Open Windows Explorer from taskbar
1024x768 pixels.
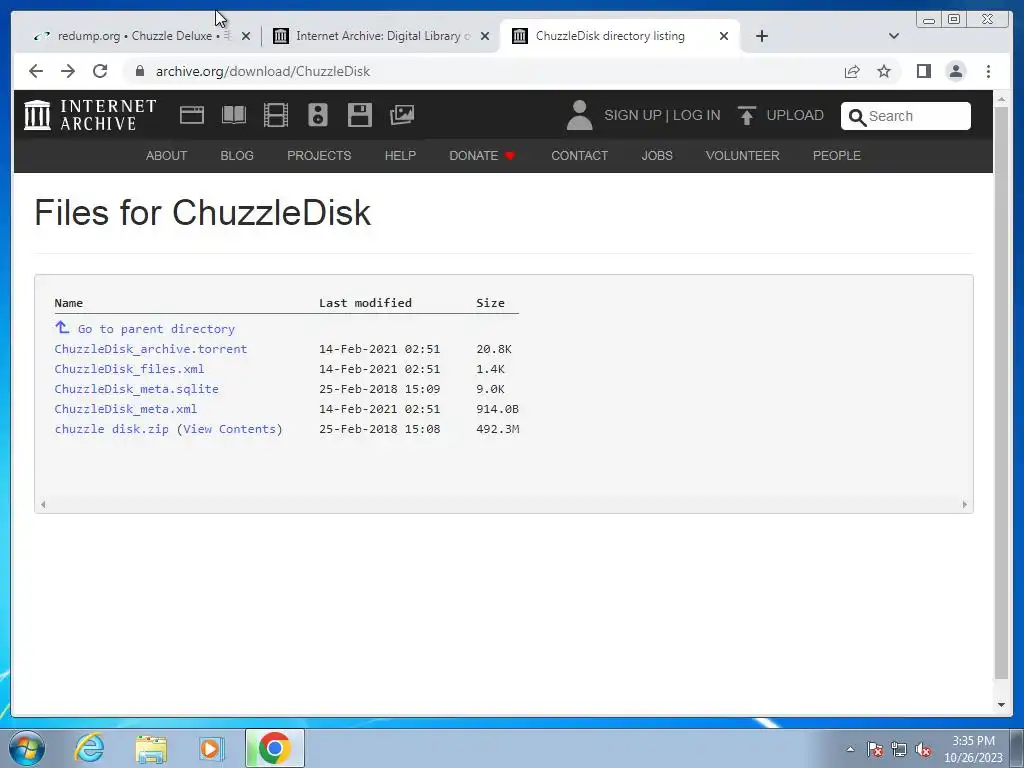pyautogui.click(x=151, y=748)
